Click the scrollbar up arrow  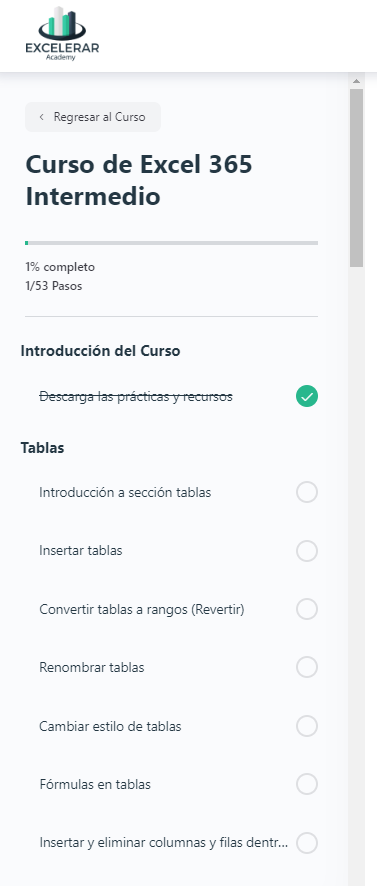tap(356, 81)
